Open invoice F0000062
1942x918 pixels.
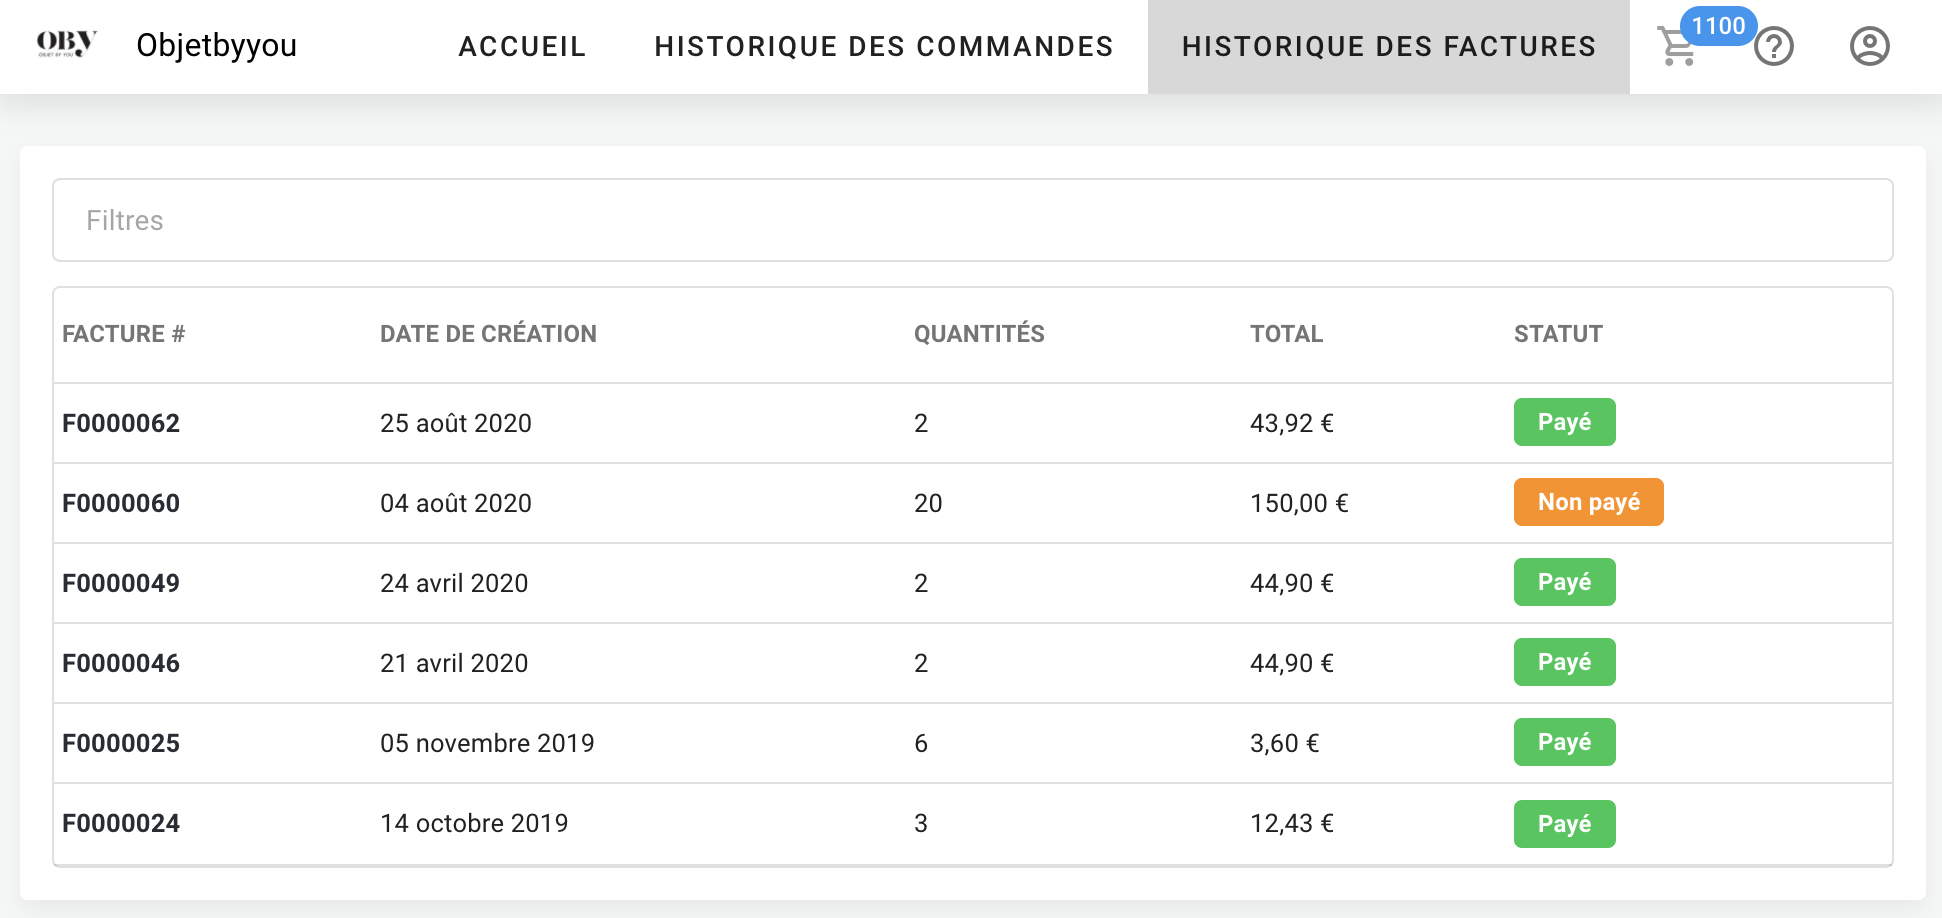[121, 423]
